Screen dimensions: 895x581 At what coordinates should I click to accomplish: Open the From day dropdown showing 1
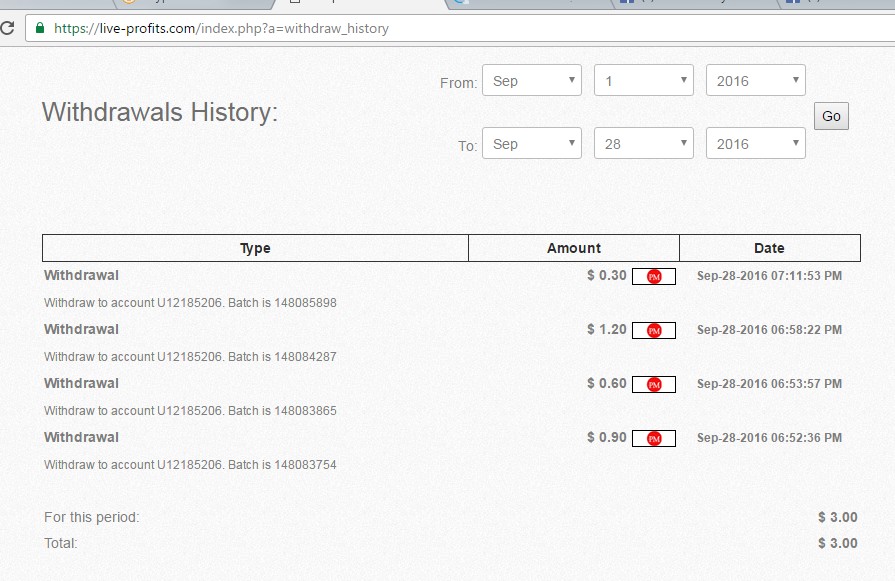(644, 80)
